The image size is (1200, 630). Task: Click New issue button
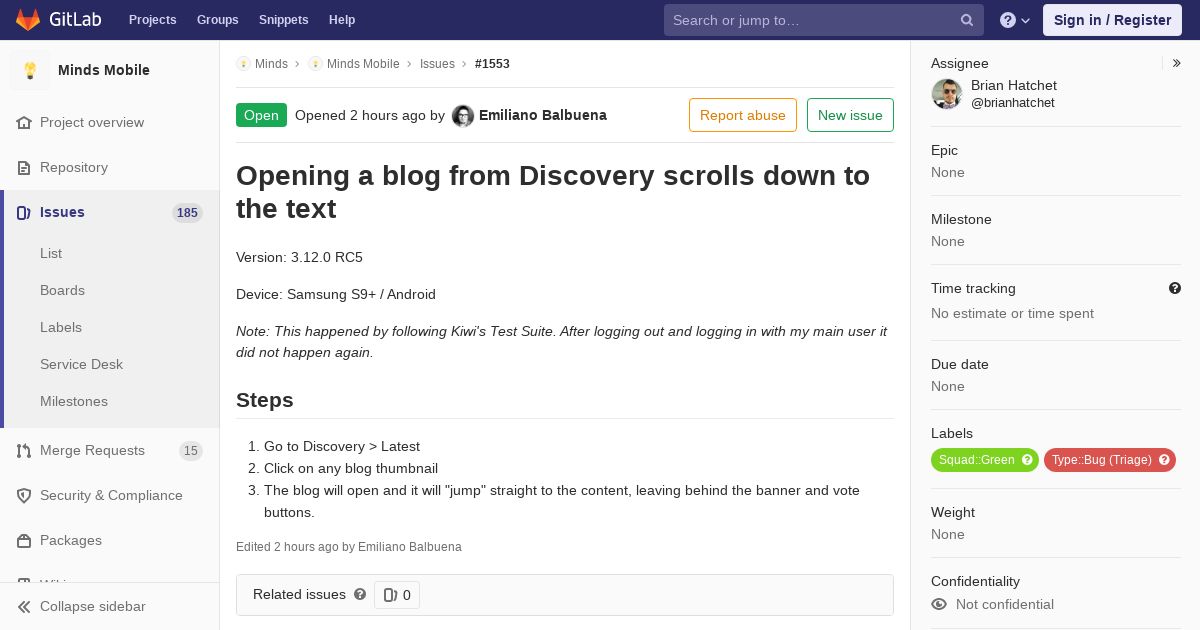click(x=850, y=115)
